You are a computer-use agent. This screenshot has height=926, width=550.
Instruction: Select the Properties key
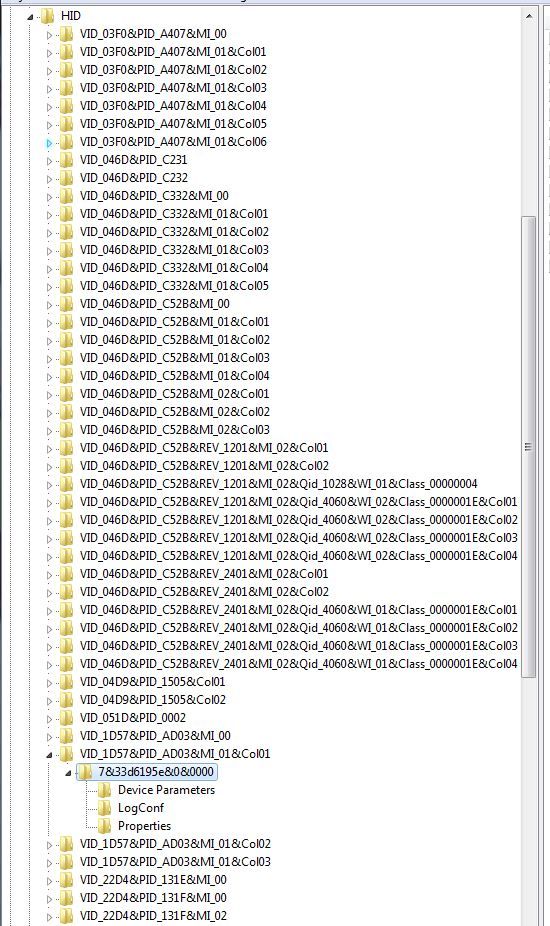point(144,826)
